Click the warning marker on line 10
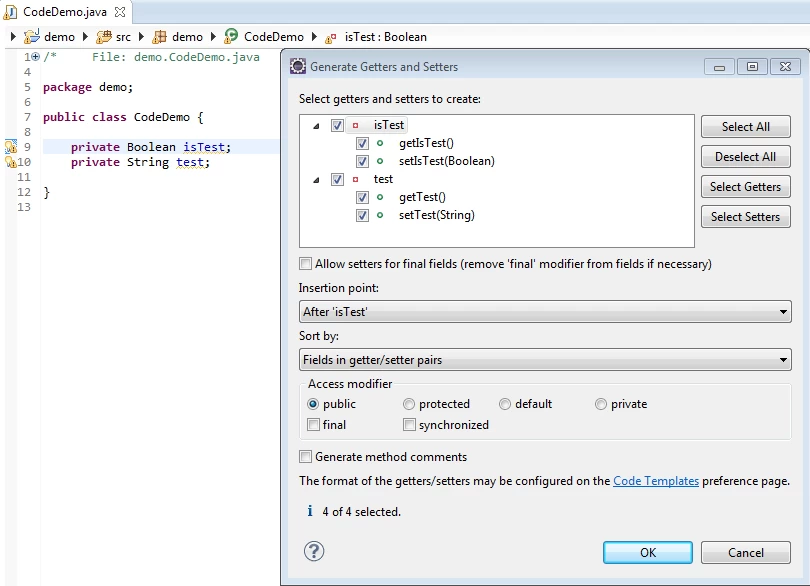This screenshot has height=586, width=810. [10, 162]
